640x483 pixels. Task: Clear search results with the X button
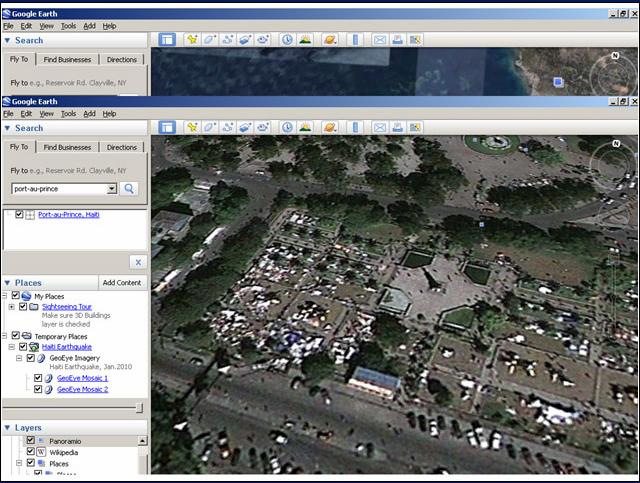pyautogui.click(x=137, y=262)
